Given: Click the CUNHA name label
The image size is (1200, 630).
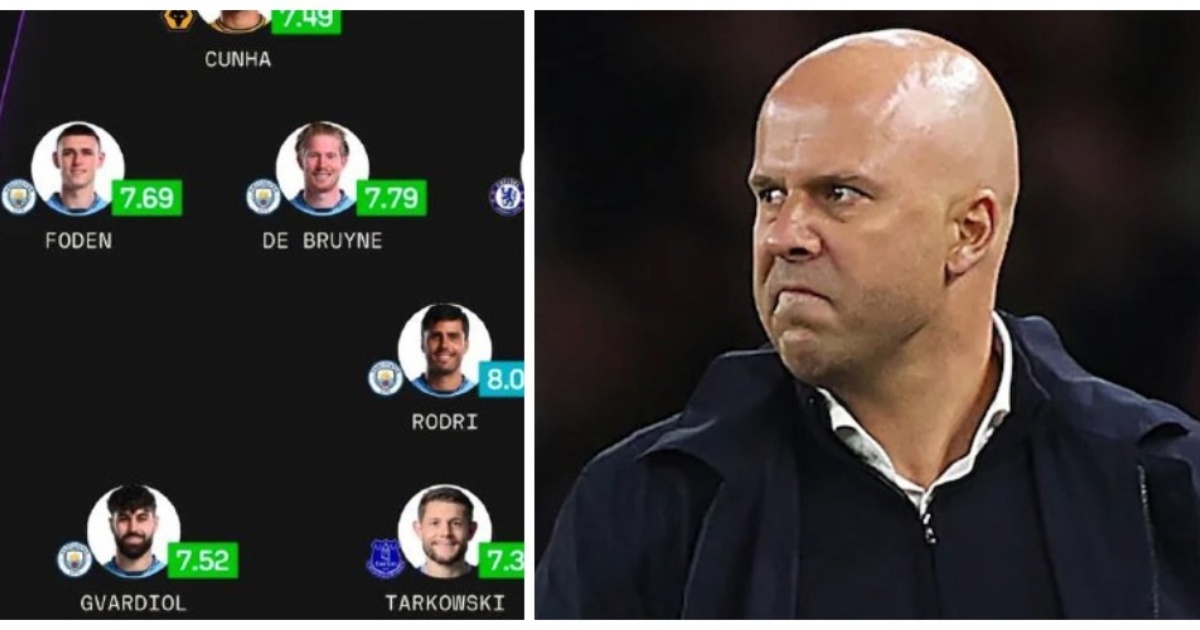Looking at the screenshot, I should (238, 59).
